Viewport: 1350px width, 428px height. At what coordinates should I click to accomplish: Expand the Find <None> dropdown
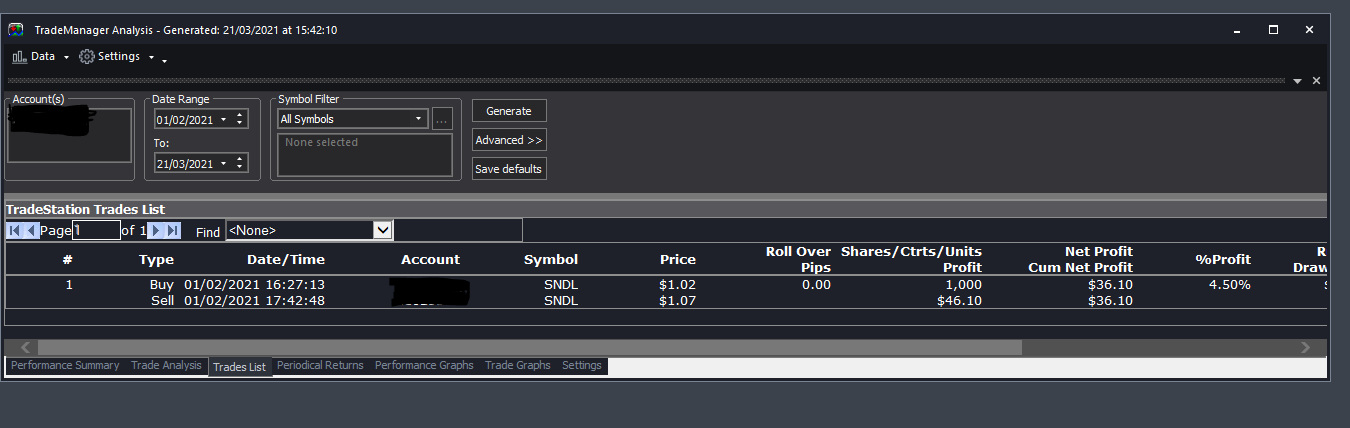[x=382, y=230]
